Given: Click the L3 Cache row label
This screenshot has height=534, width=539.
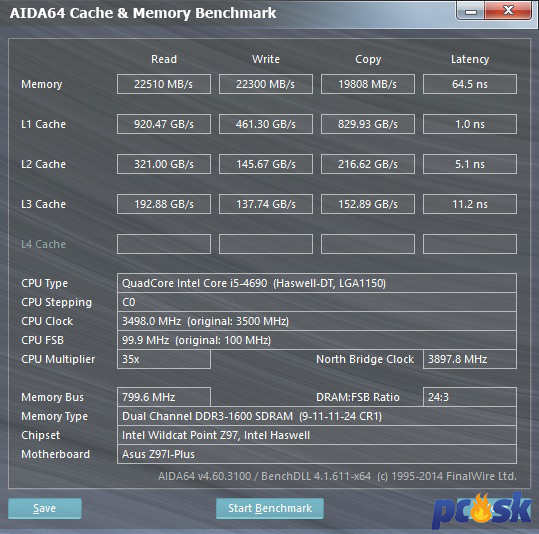Looking at the screenshot, I should (43, 204).
